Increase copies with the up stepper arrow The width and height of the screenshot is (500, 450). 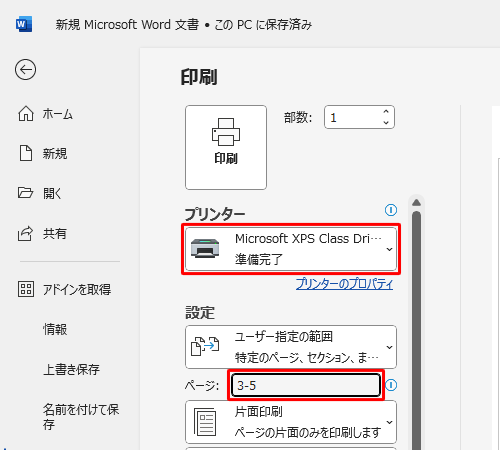click(x=386, y=112)
